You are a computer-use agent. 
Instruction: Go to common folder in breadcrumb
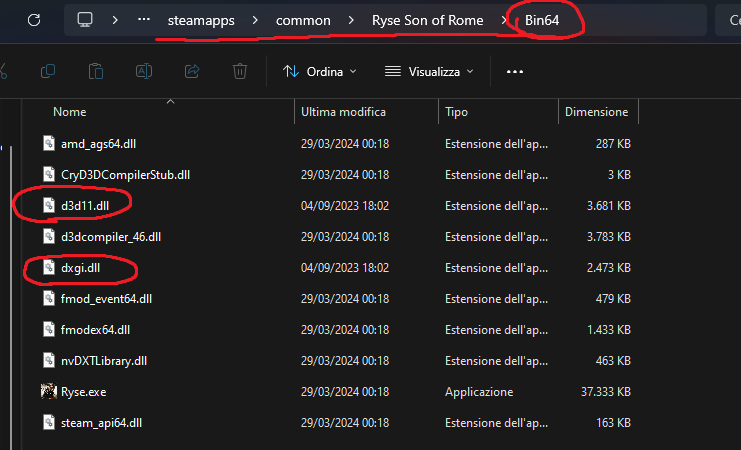[x=303, y=20]
